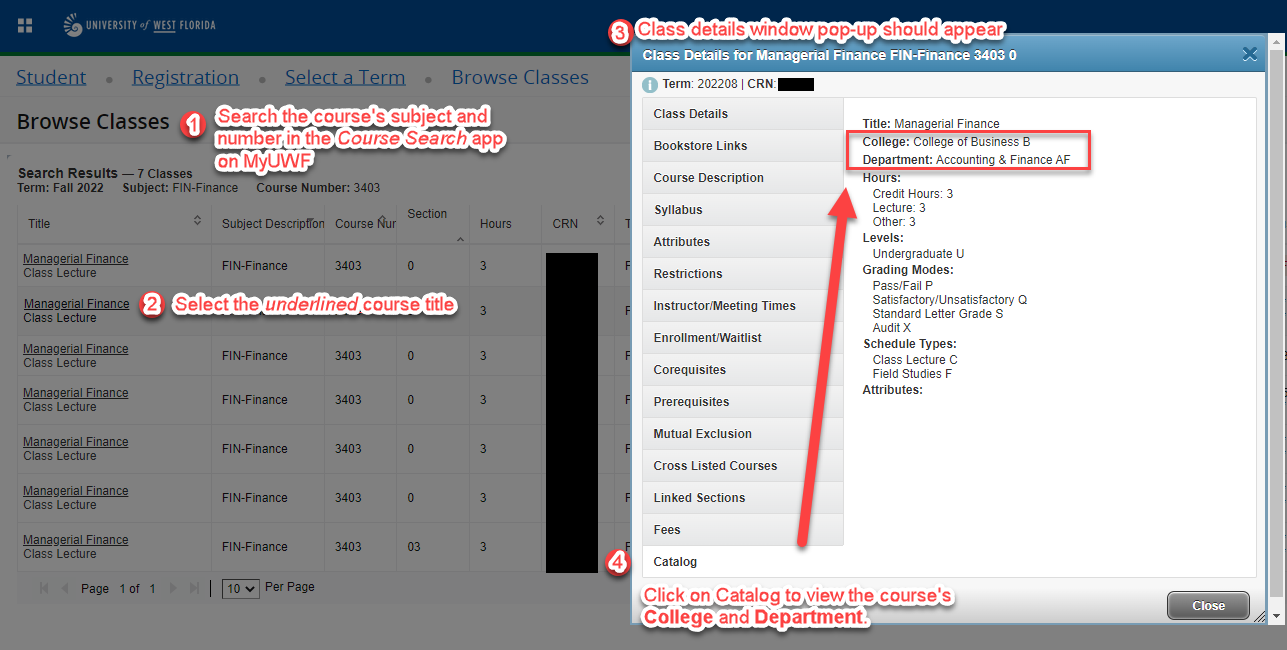Click the Close button in dialog

point(1208,605)
